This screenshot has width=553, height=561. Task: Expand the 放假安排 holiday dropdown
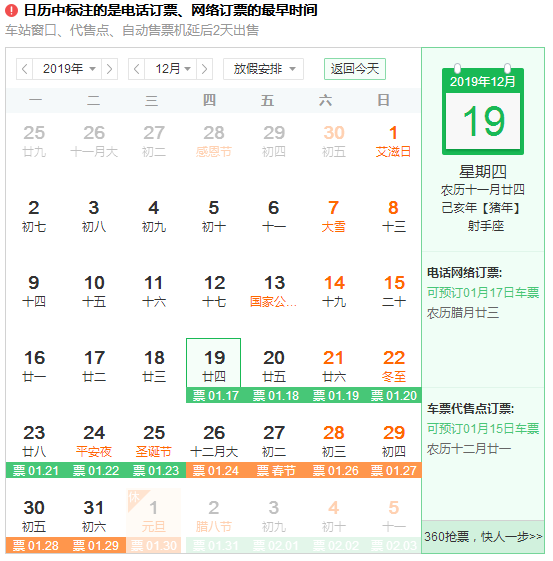[263, 69]
